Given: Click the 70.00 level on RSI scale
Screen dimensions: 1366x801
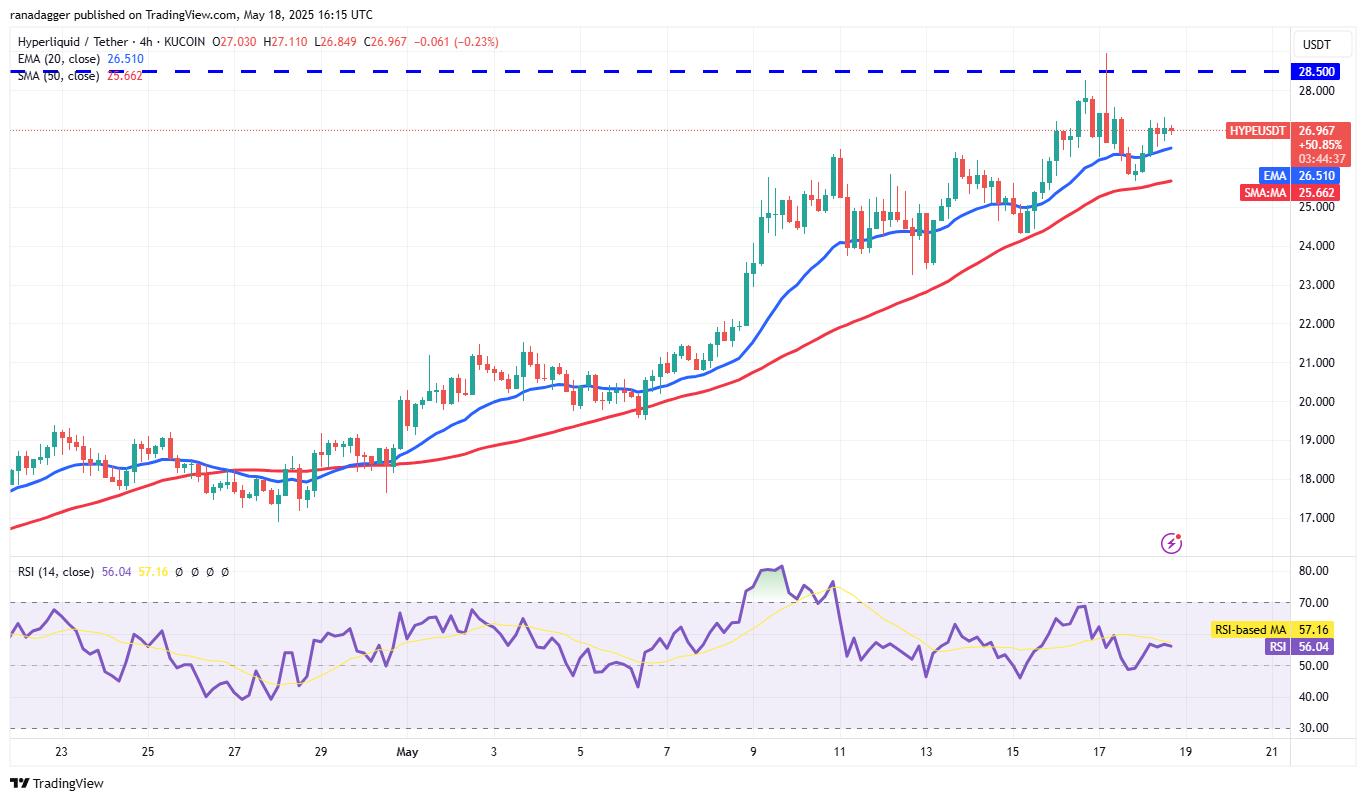Looking at the screenshot, I should 1312,603.
